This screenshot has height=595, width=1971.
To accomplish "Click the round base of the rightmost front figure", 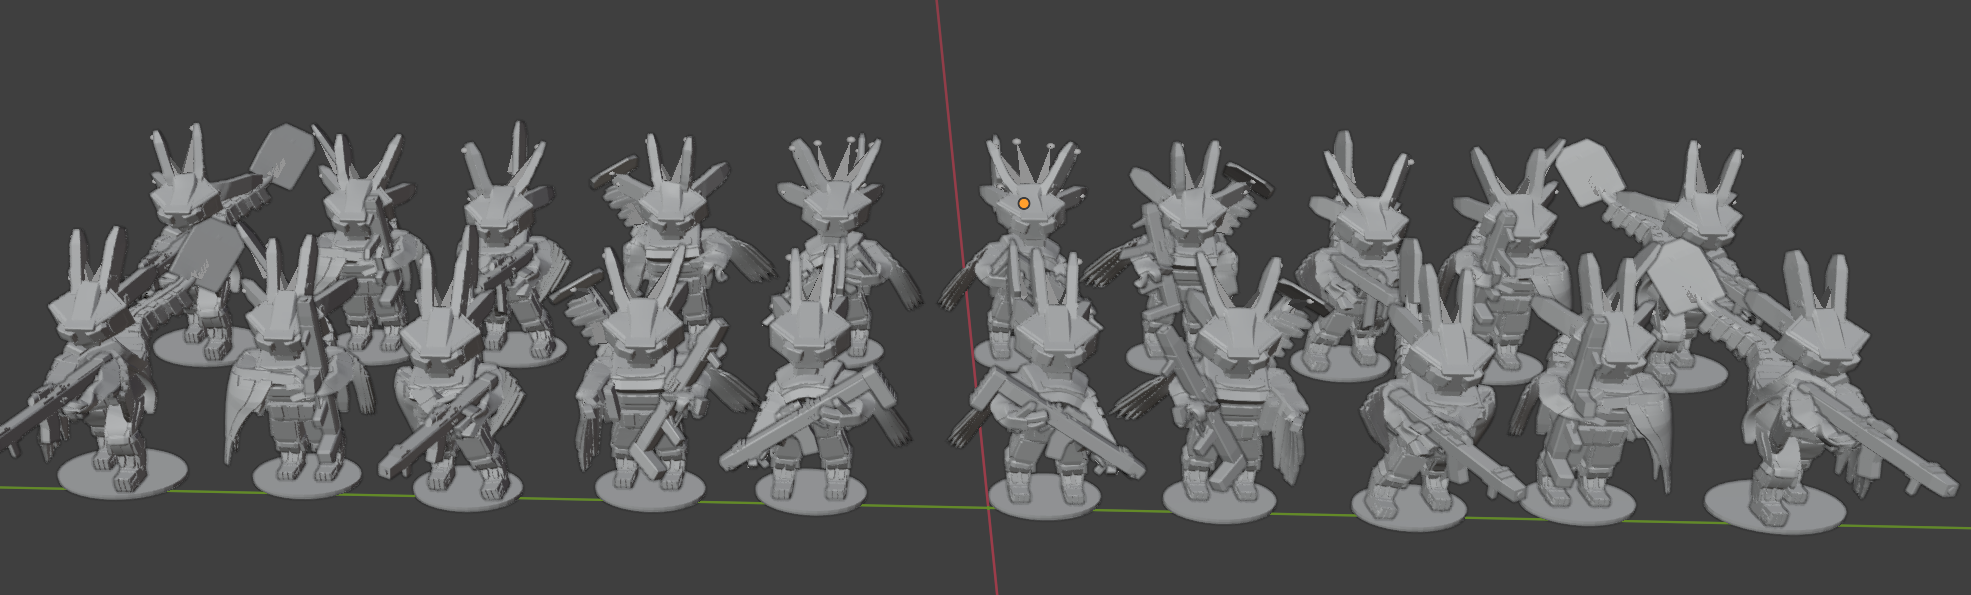I will click(1773, 508).
